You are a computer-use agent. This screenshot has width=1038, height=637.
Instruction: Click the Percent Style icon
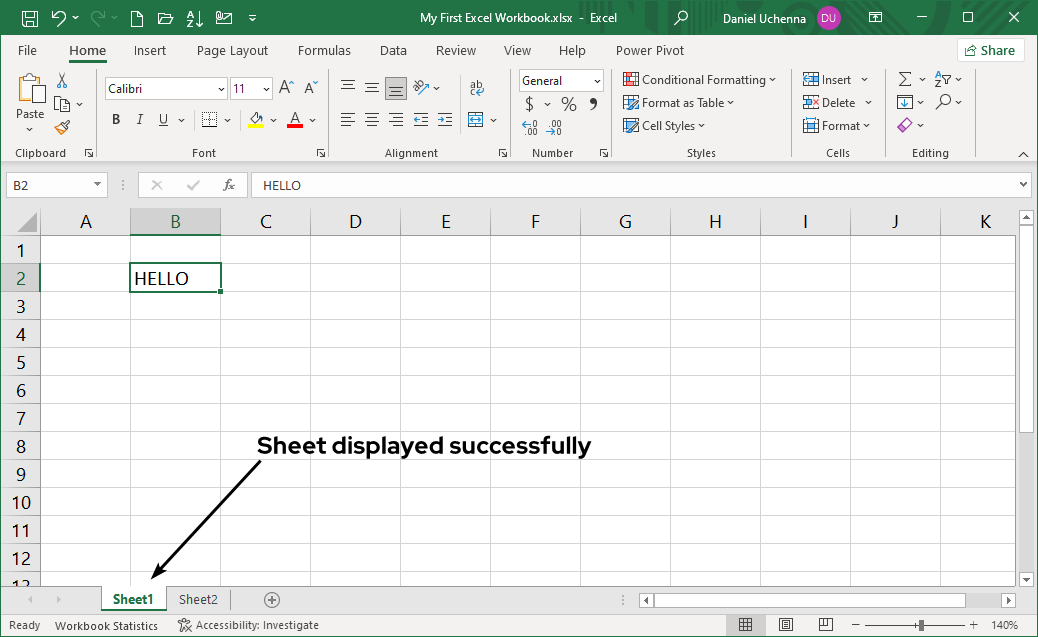coord(567,103)
